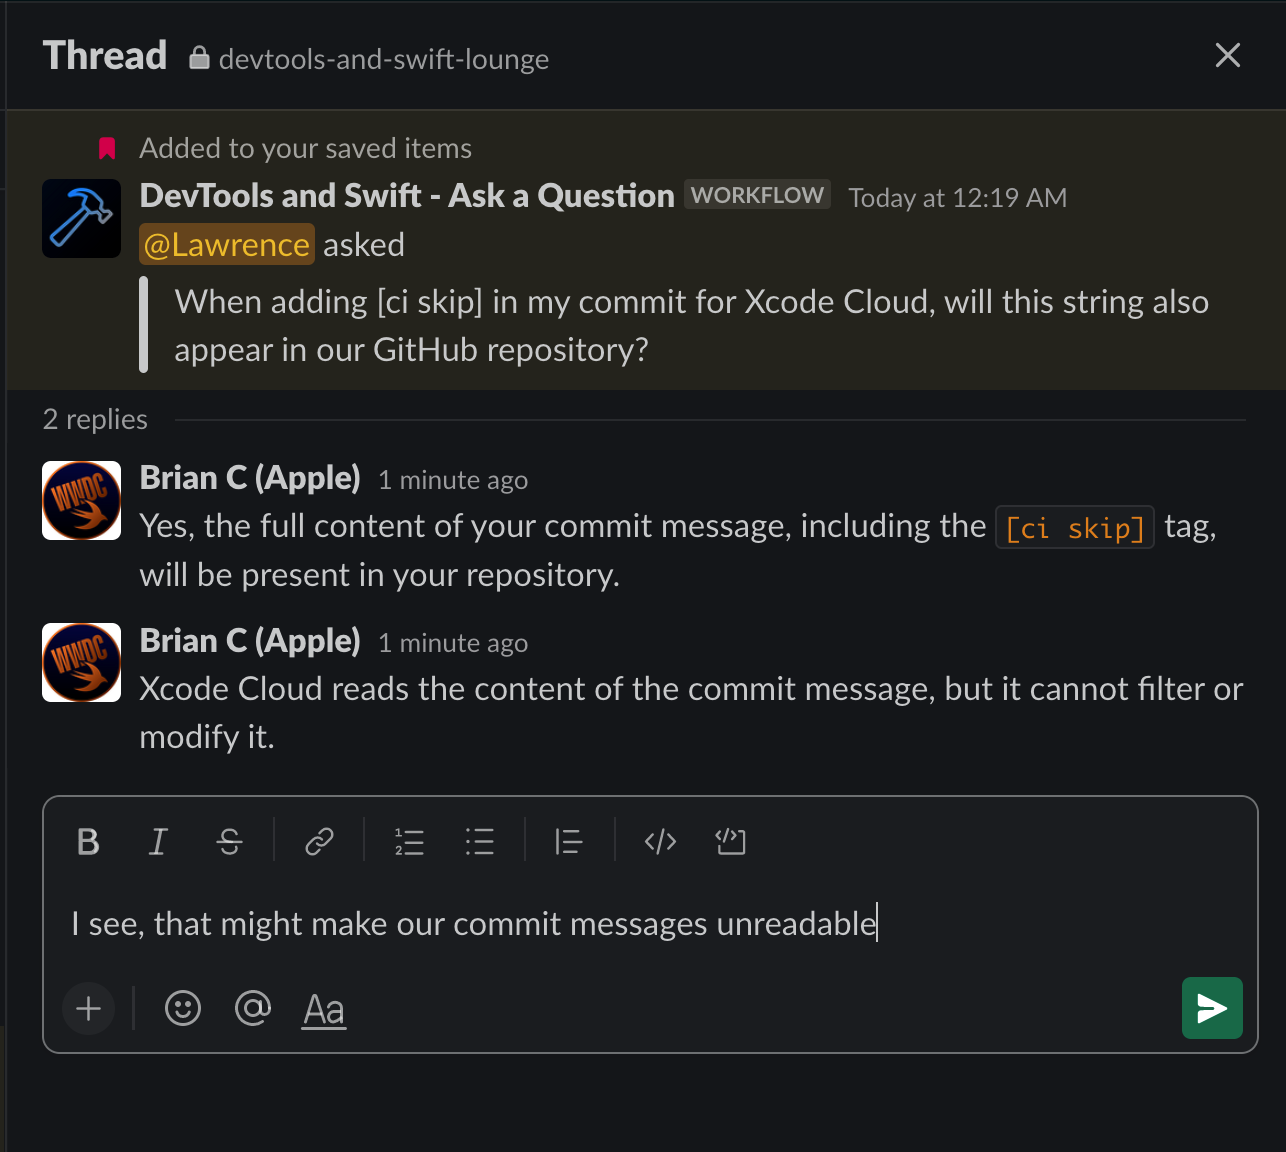Screen dimensions: 1286x1152
Task: Click the @Lawrence mention
Action: (227, 245)
